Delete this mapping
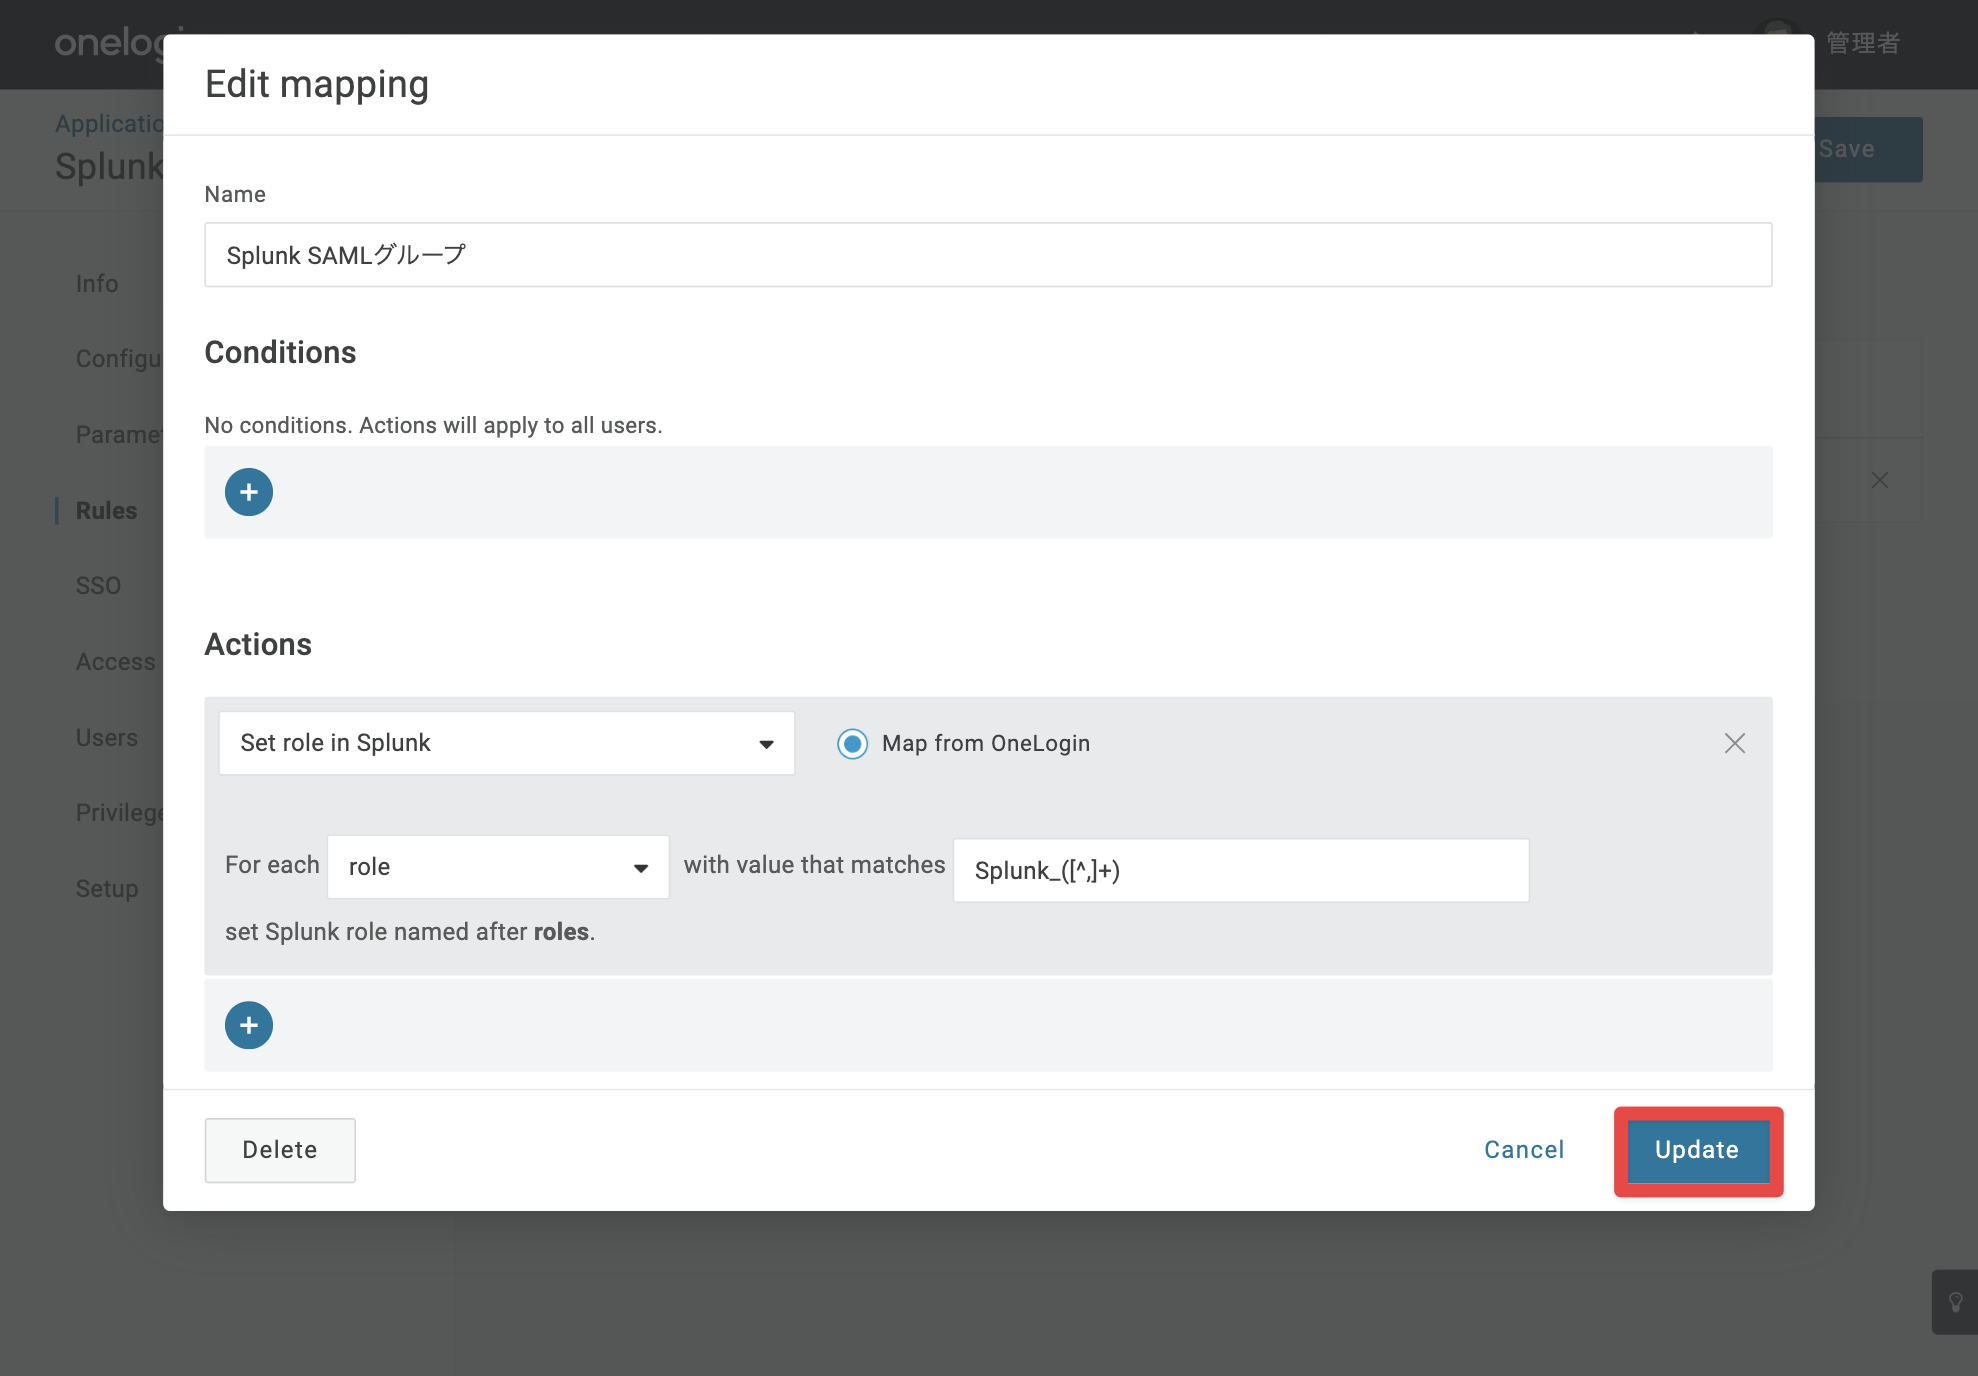Screen dimensions: 1978x1376 point(280,1150)
